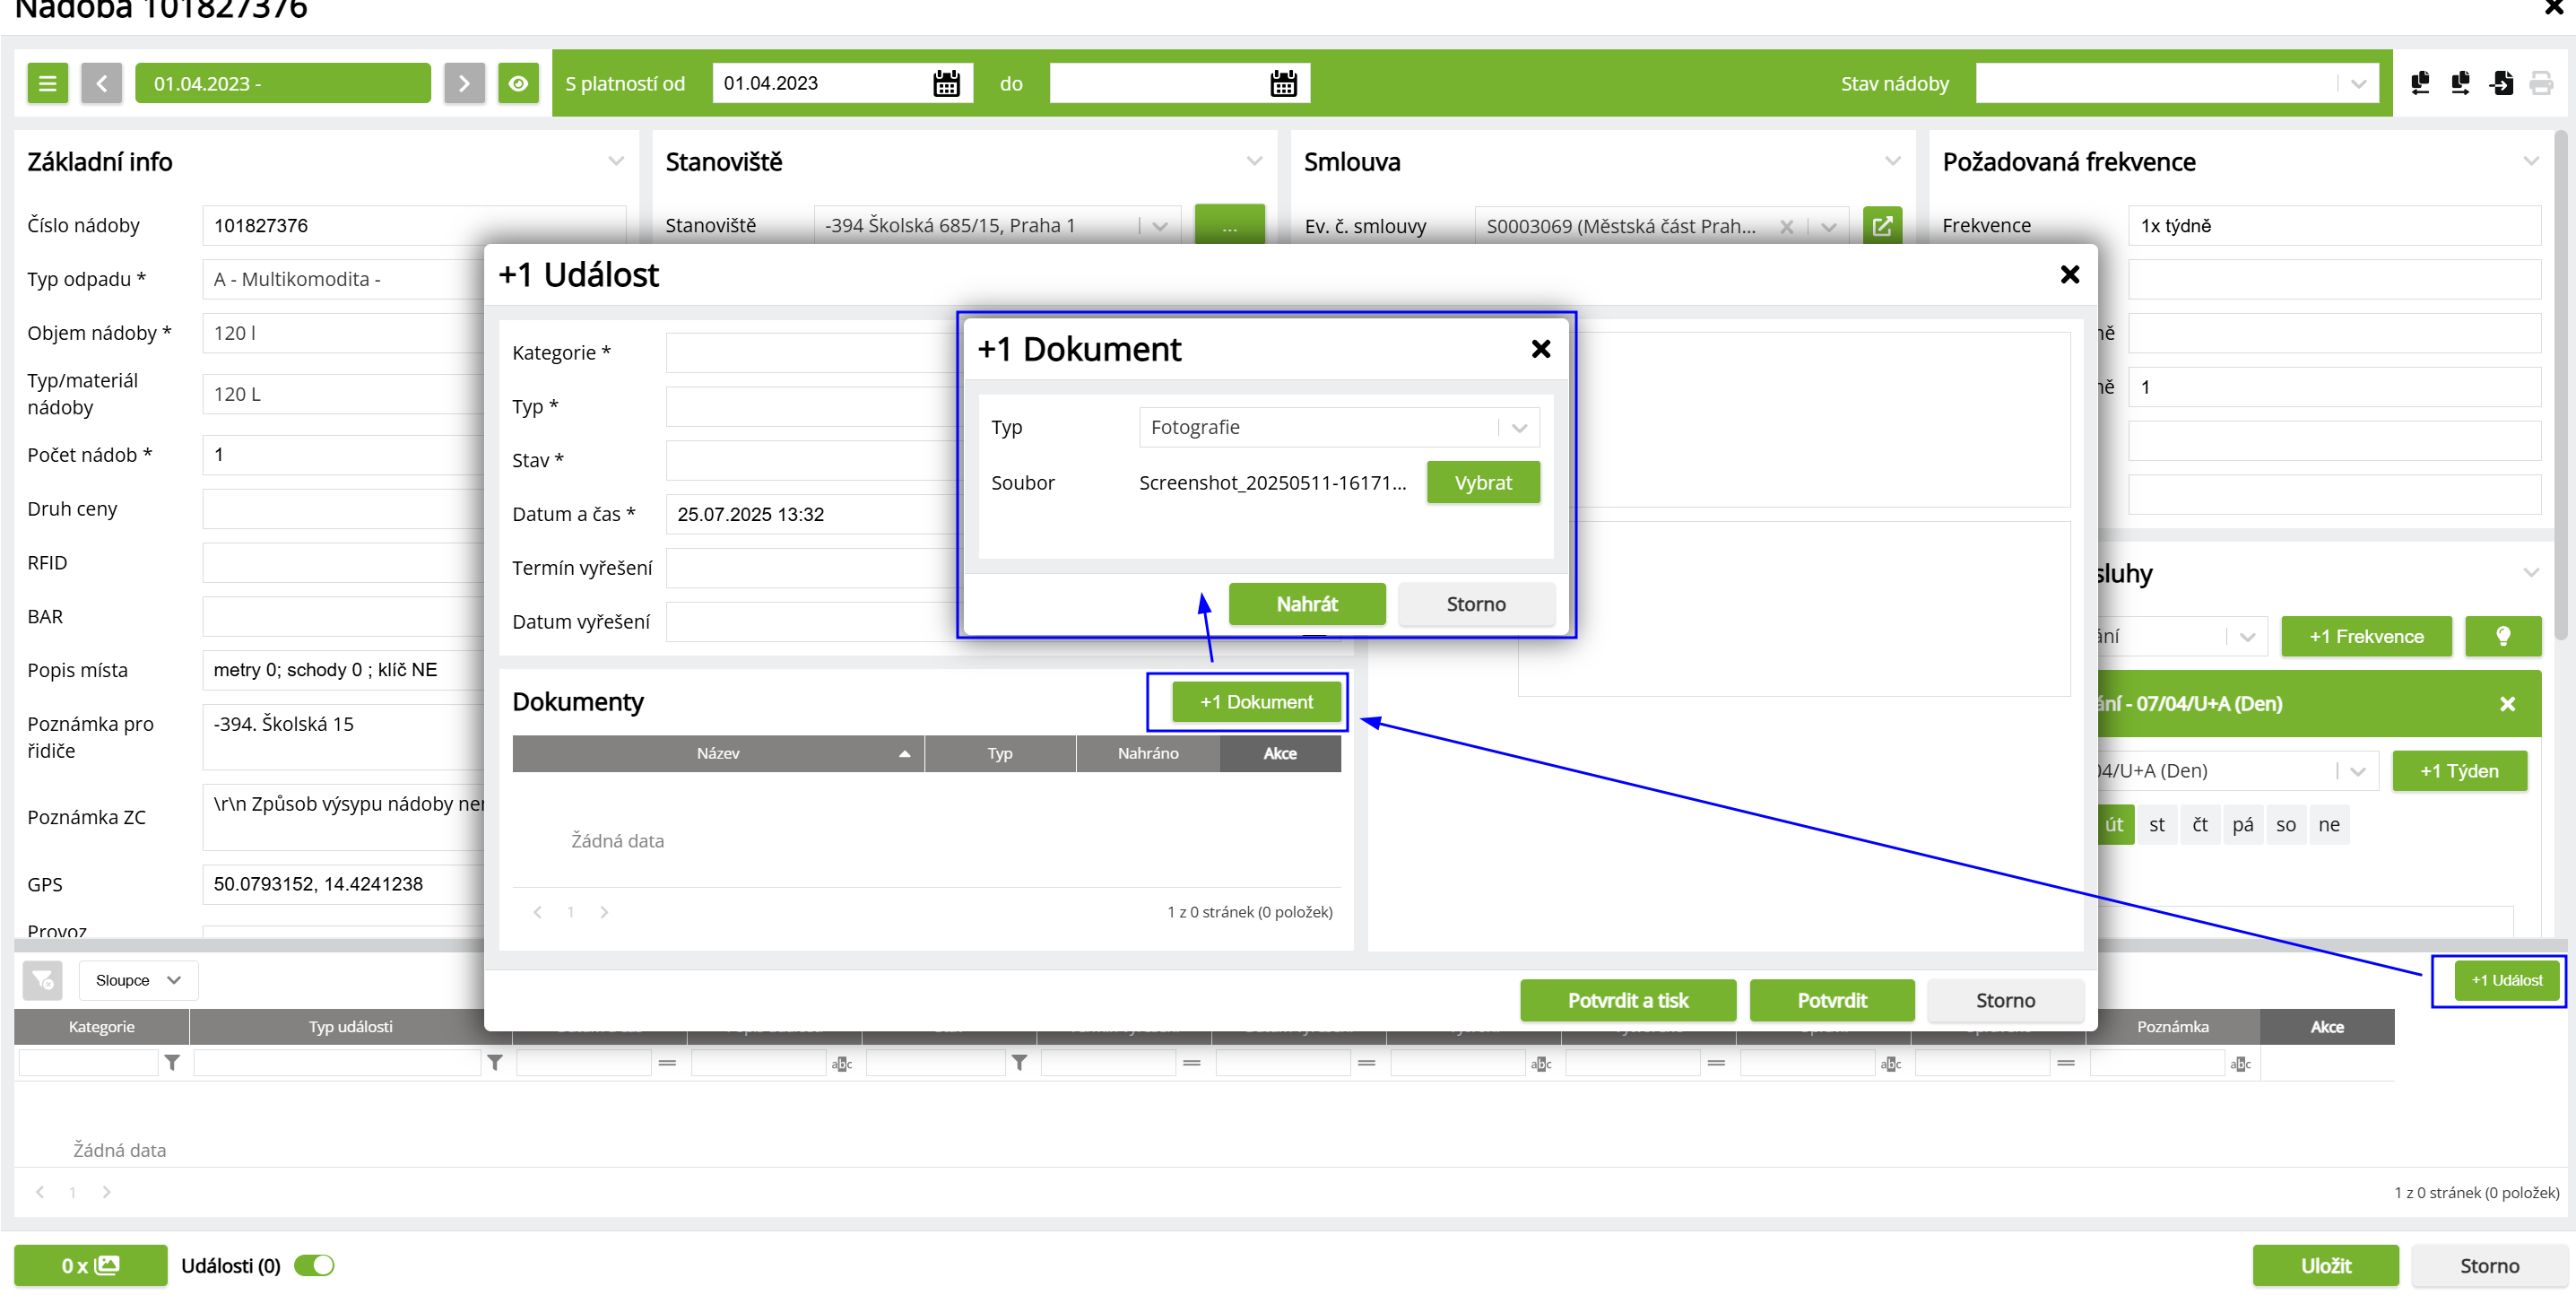Toggle the Události (0) switch
Image resolution: width=2576 pixels, height=1295 pixels.
pos(314,1265)
